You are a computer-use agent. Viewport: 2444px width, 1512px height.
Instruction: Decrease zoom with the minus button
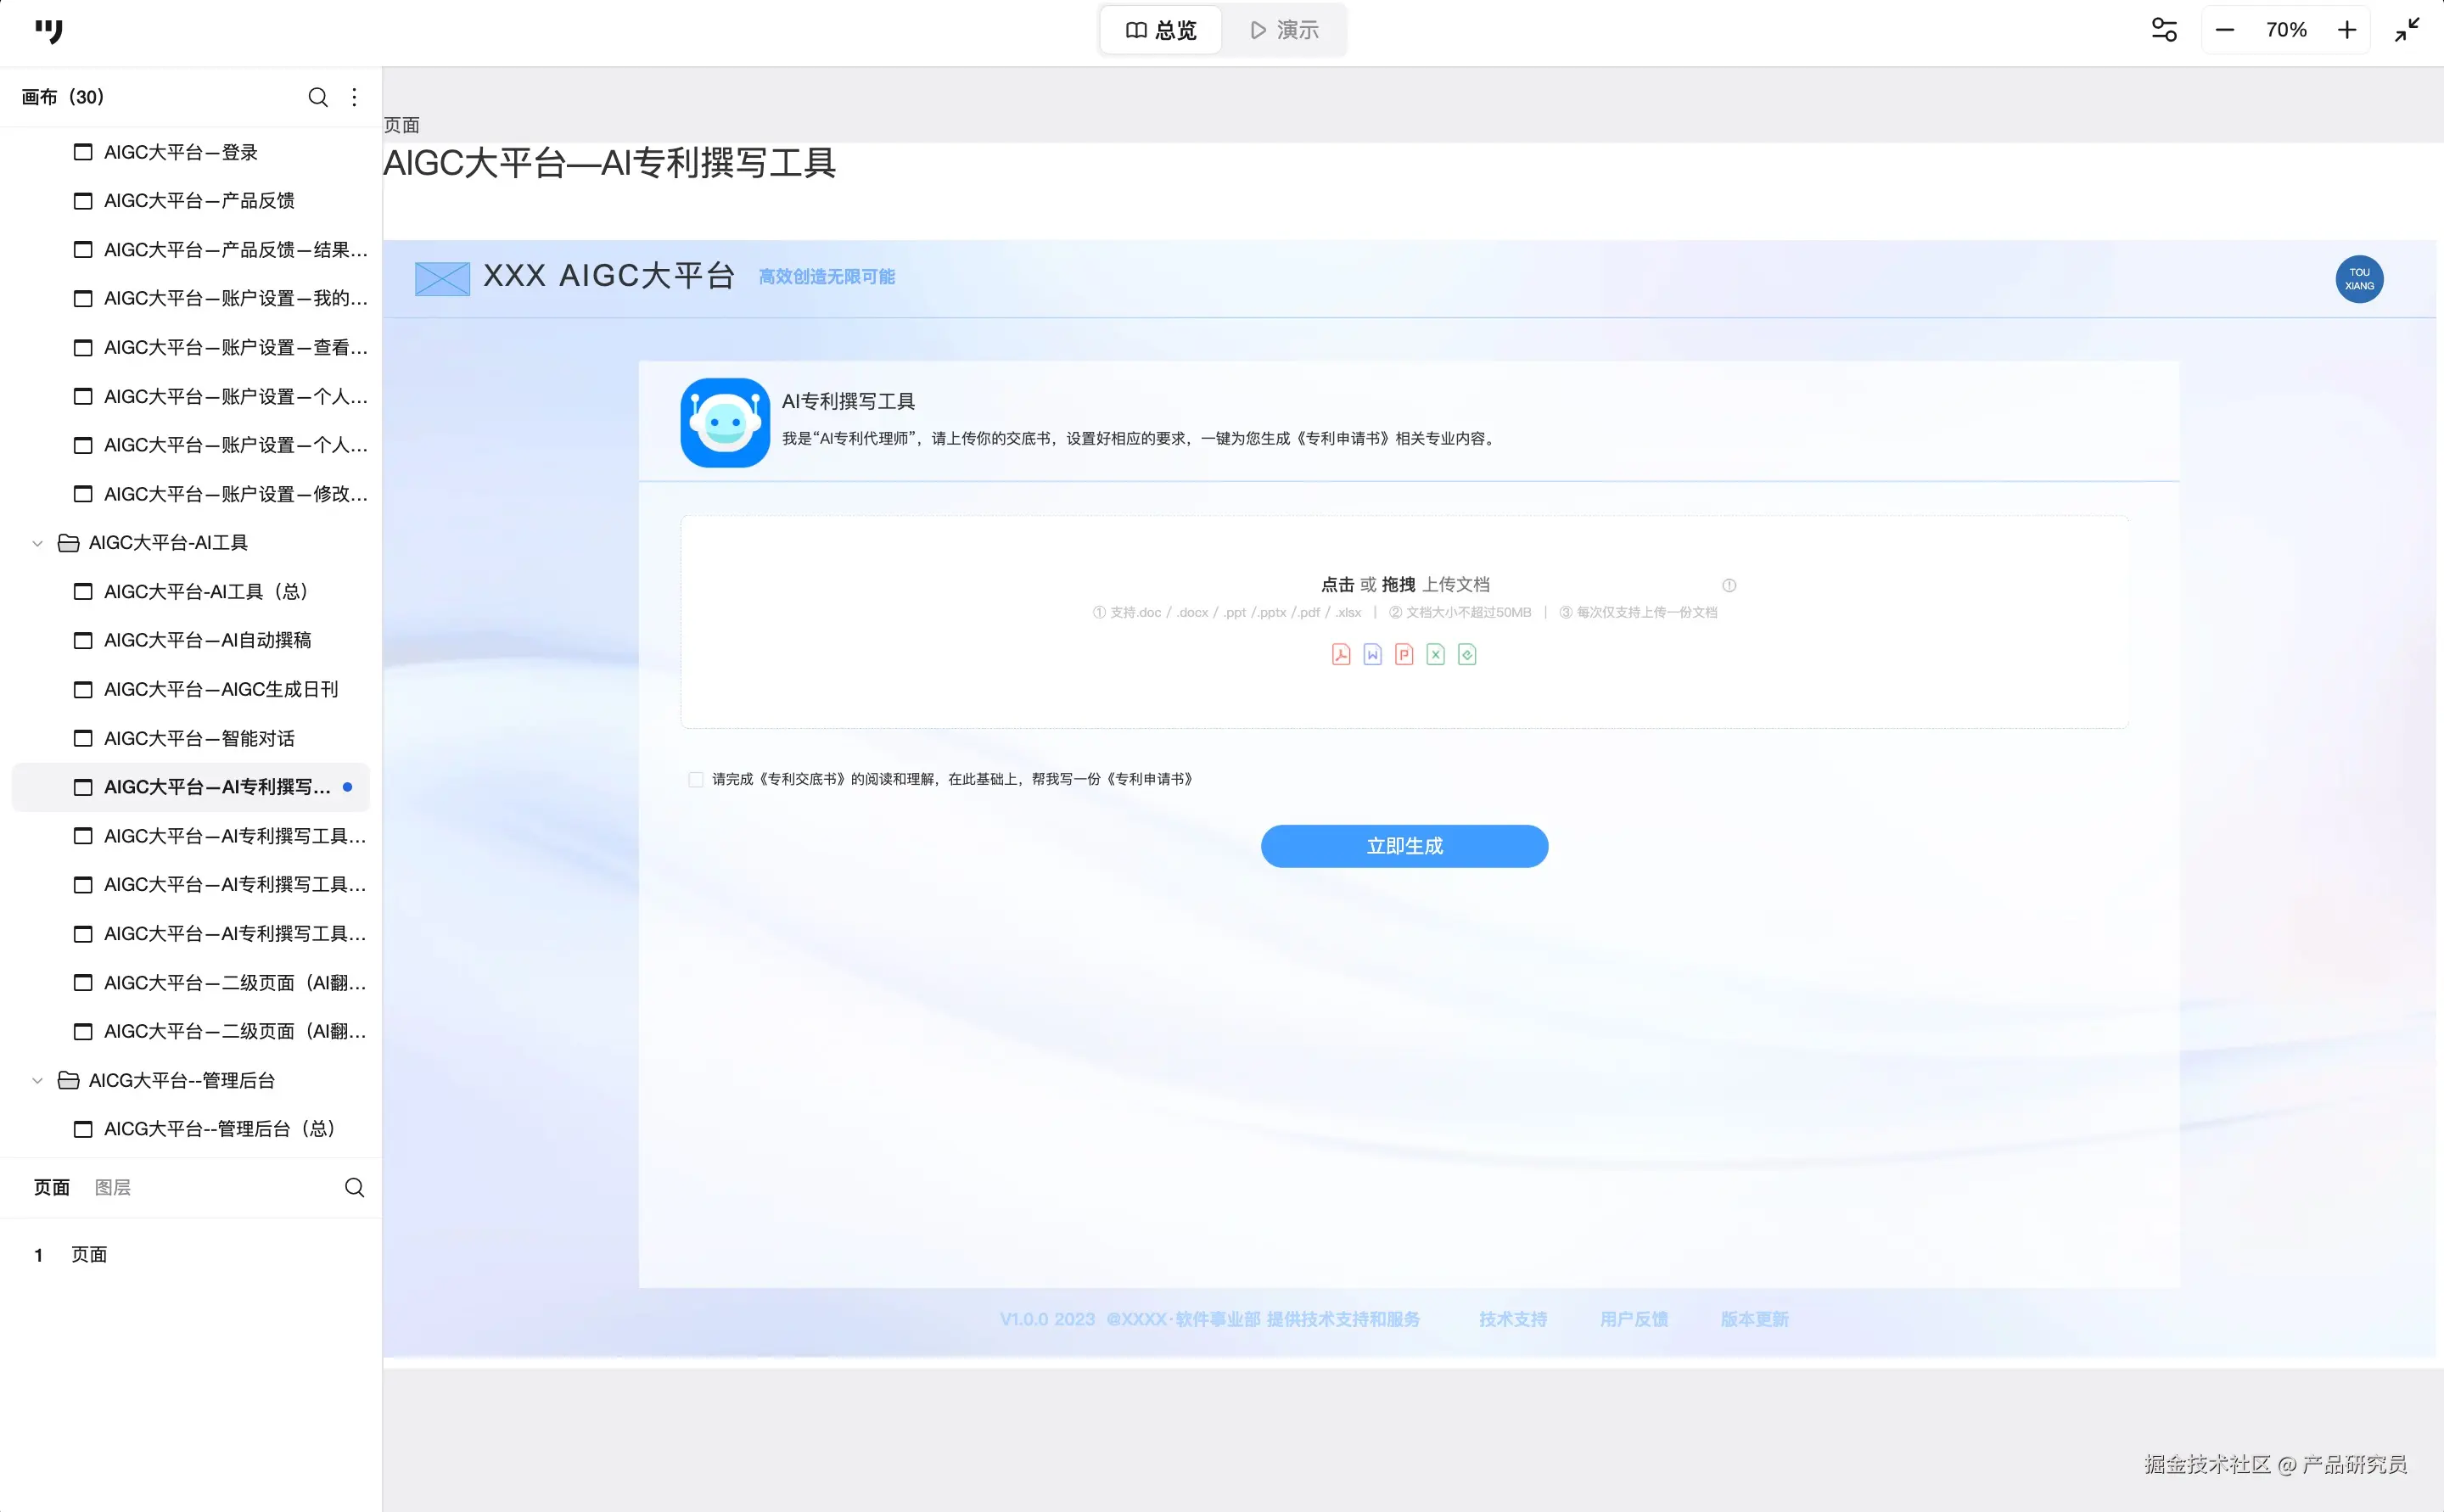click(x=2224, y=30)
